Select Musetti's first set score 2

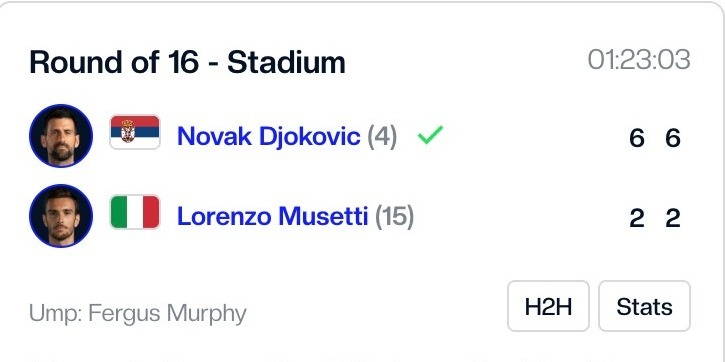click(x=637, y=218)
